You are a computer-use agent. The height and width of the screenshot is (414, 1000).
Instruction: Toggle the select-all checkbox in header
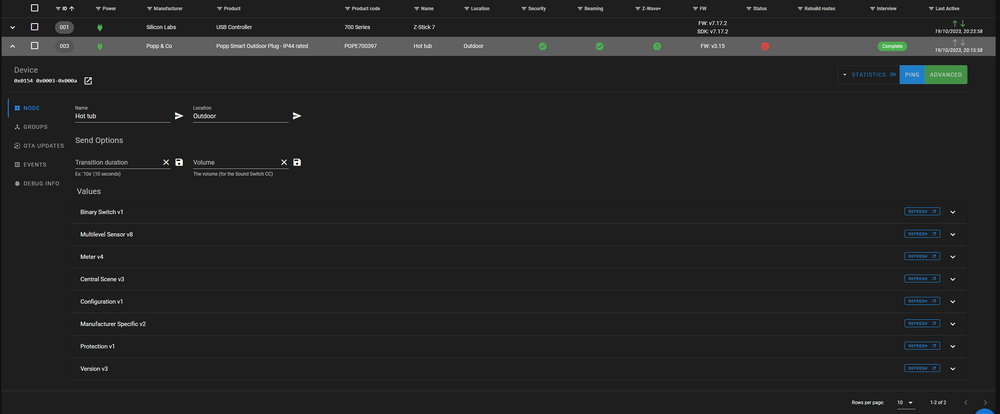[x=34, y=8]
